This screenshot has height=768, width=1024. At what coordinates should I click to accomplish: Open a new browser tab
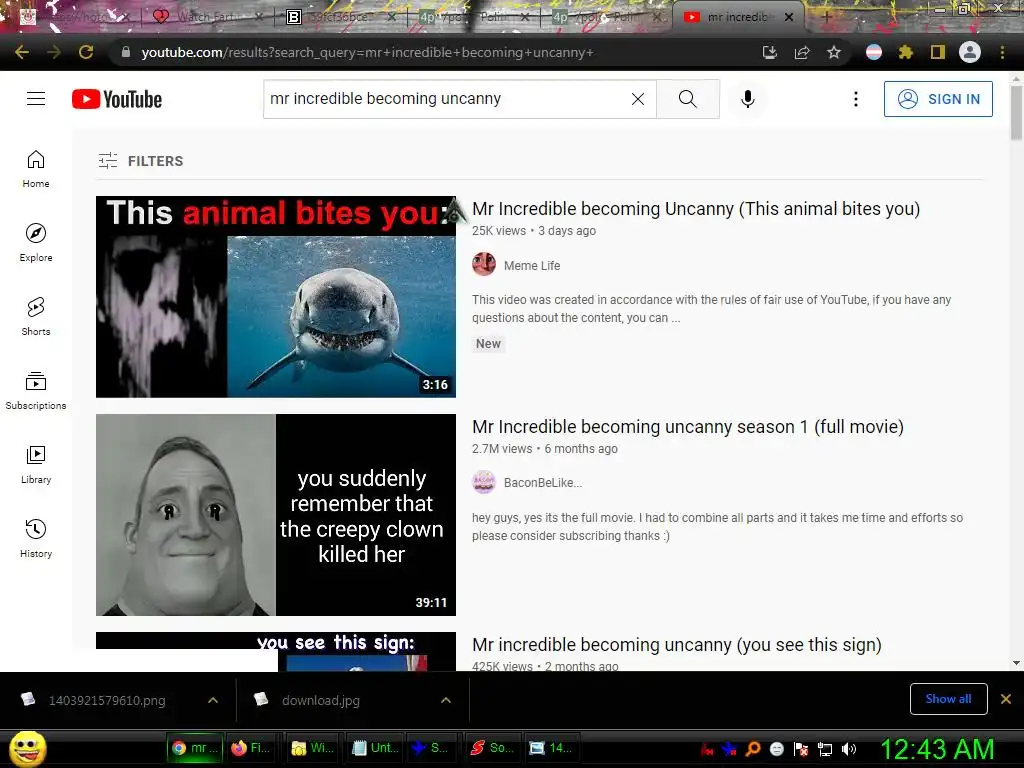point(826,17)
